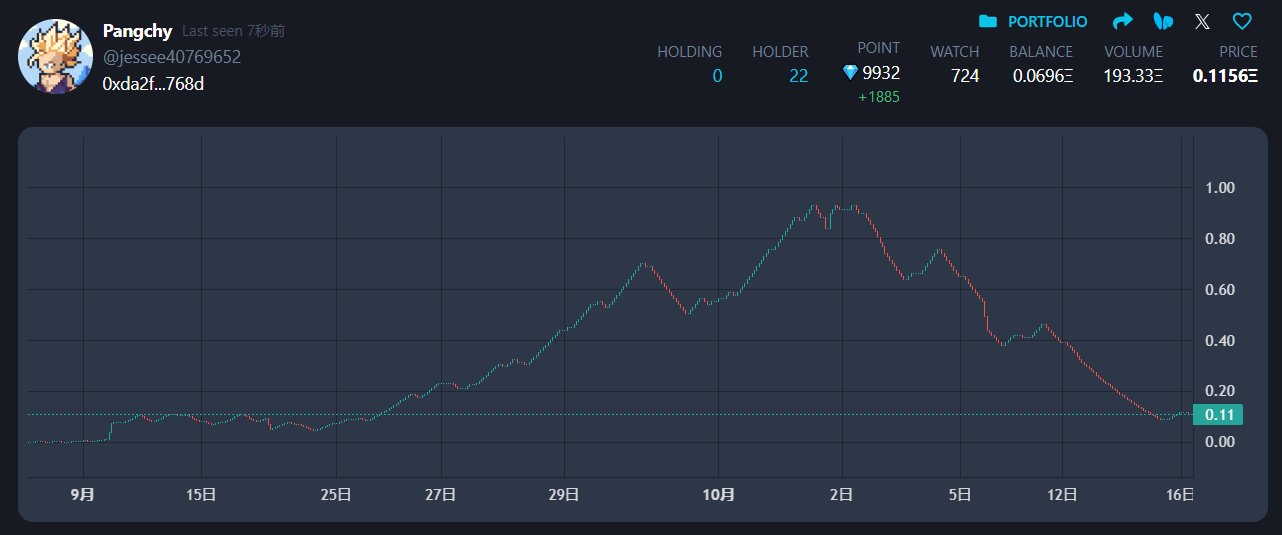The image size is (1282, 535).
Task: Click the share arrow icon
Action: [1122, 21]
